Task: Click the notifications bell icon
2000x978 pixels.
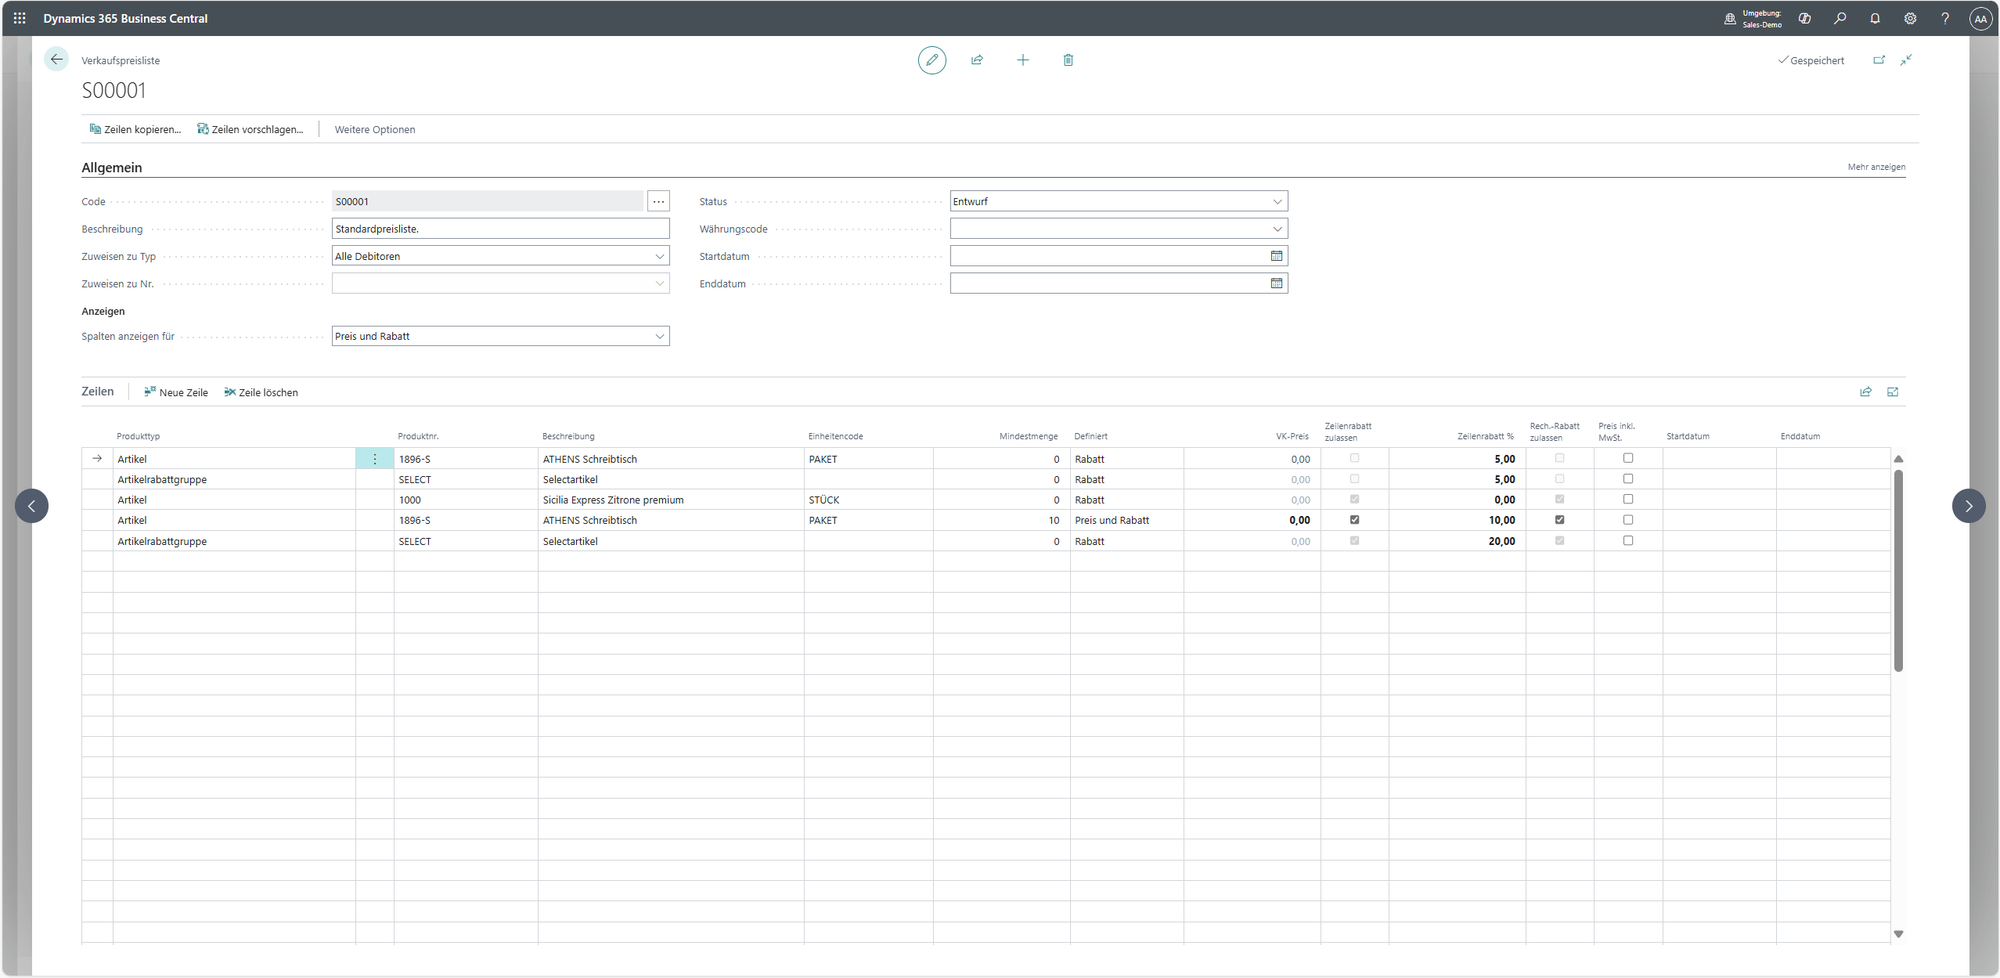Action: click(x=1875, y=18)
